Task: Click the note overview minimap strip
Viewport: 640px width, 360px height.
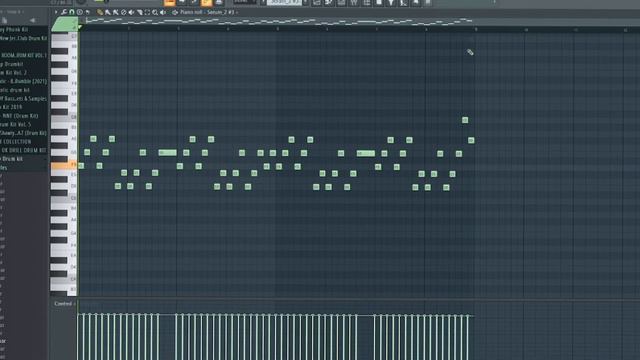Action: 278,22
